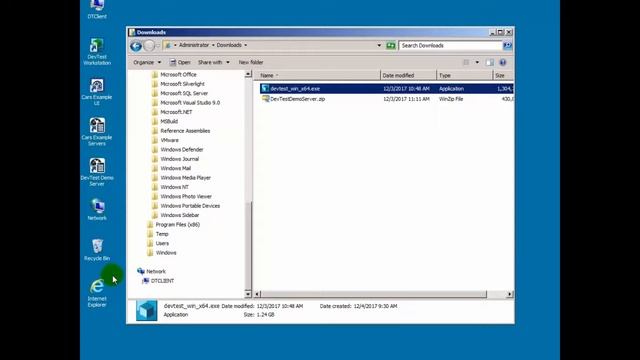Select Windows Sidebar folder in tree
Screen dimensions: 640x360
pos(180,215)
